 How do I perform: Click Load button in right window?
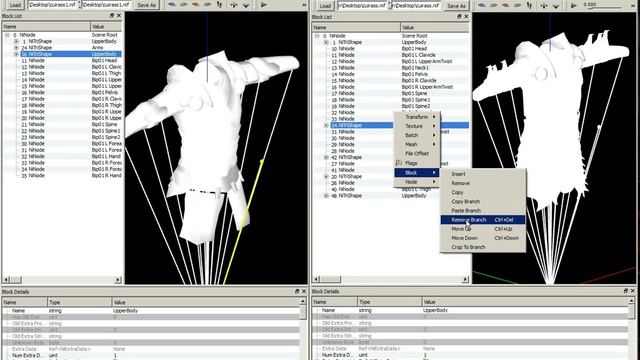[x=325, y=6]
